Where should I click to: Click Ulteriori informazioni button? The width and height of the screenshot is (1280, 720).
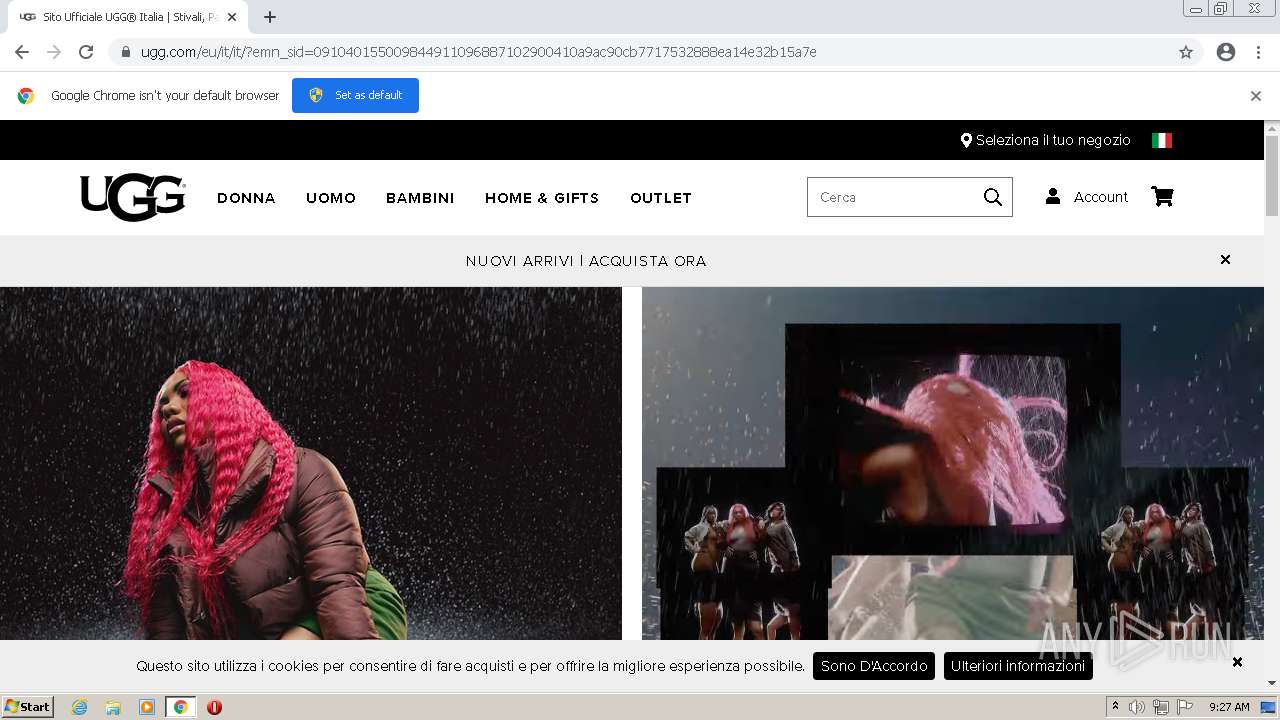[1018, 666]
